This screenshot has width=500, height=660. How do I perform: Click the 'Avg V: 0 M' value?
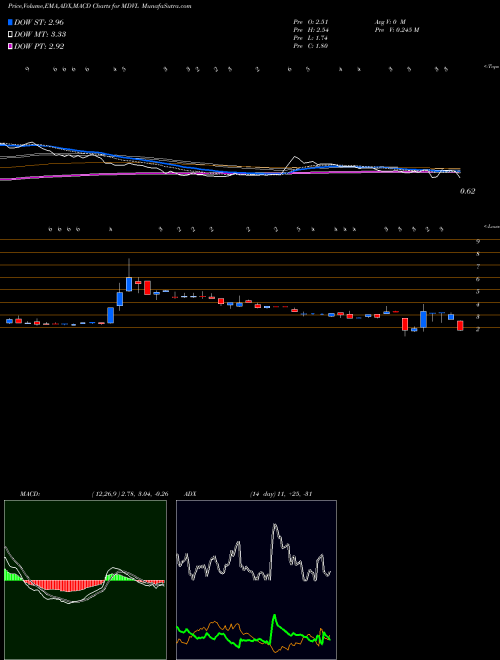[x=389, y=22]
